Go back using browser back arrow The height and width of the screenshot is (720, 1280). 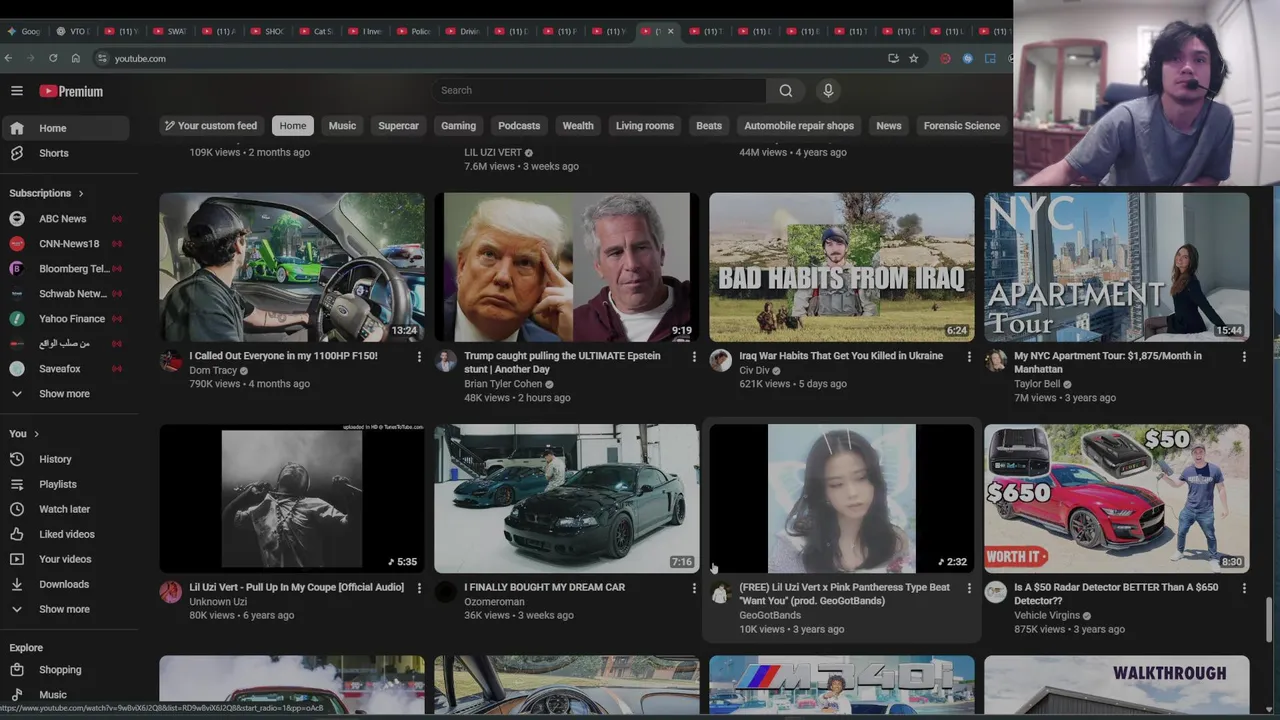pos(8,58)
